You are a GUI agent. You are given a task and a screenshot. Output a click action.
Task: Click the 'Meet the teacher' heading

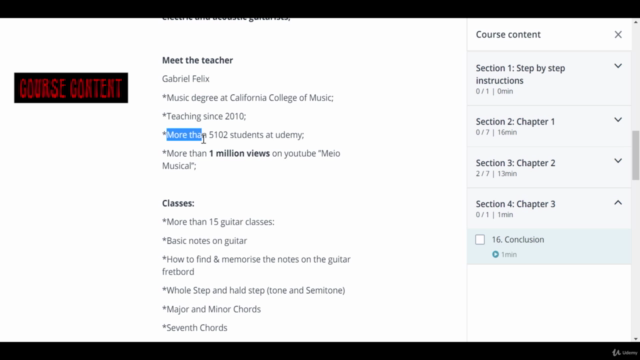(198, 60)
